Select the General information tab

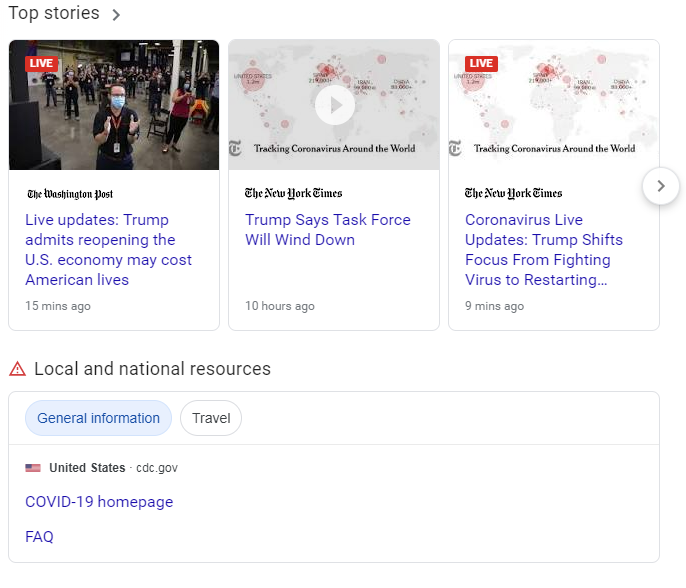point(98,418)
